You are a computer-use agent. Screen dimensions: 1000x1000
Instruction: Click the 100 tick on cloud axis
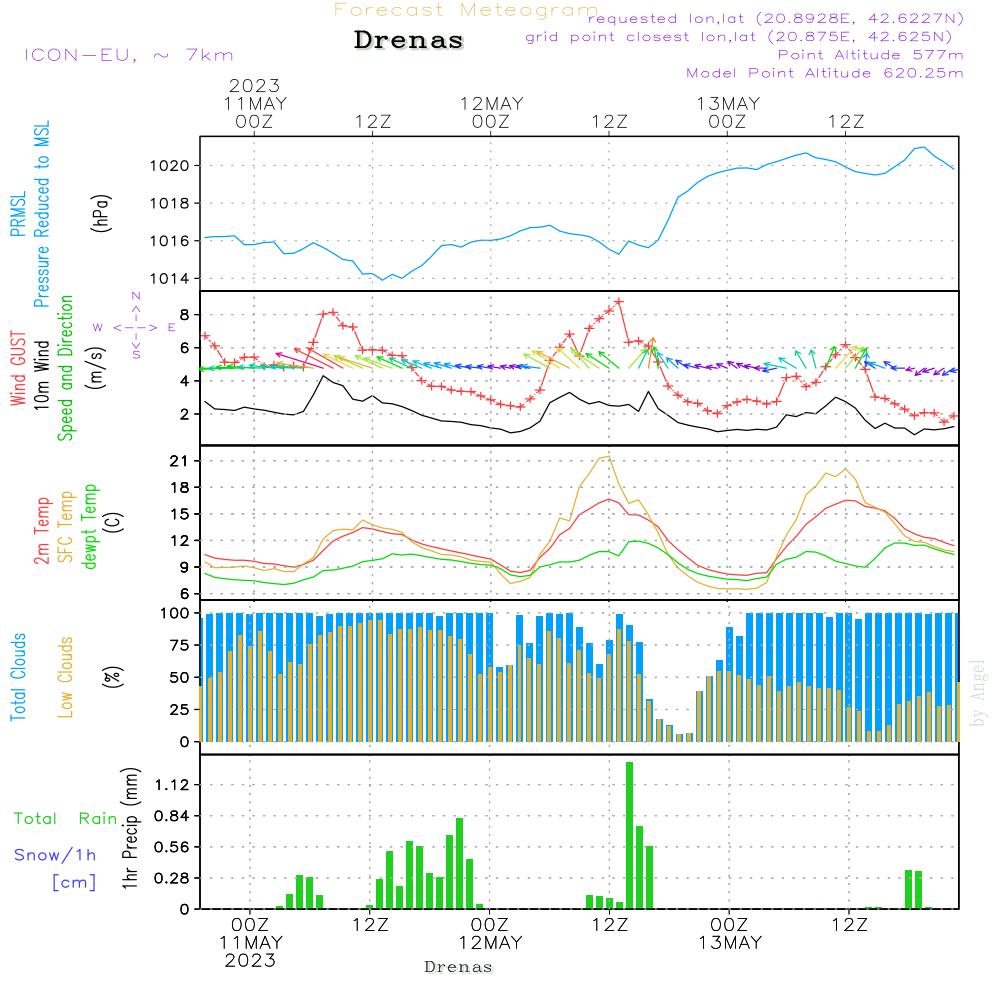[x=175, y=614]
